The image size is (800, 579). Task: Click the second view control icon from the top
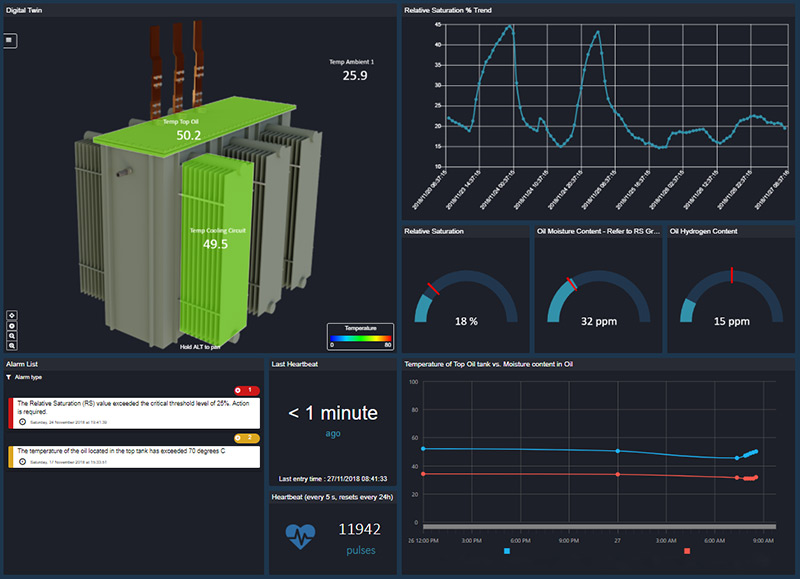10,325
